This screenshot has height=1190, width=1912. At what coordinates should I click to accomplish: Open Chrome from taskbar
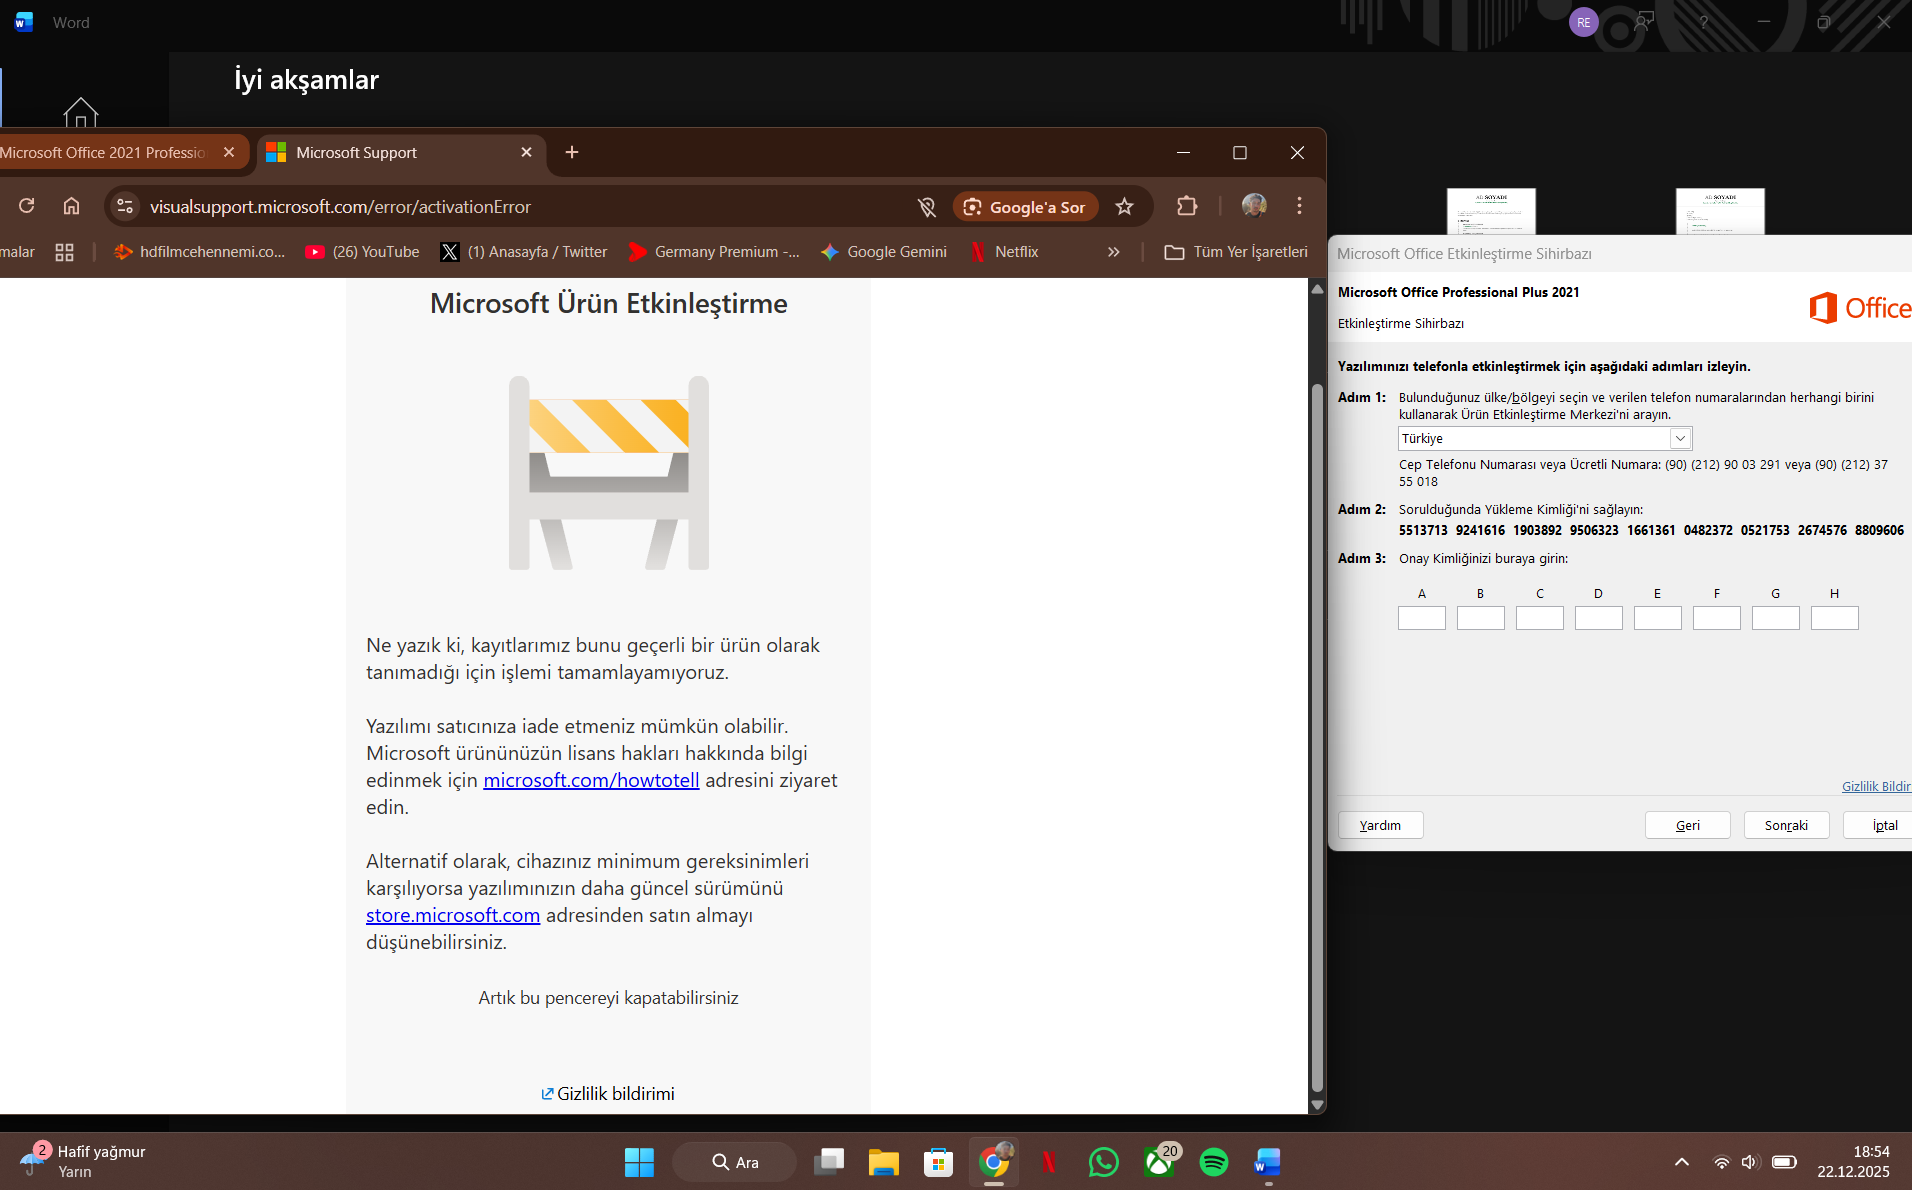[994, 1162]
